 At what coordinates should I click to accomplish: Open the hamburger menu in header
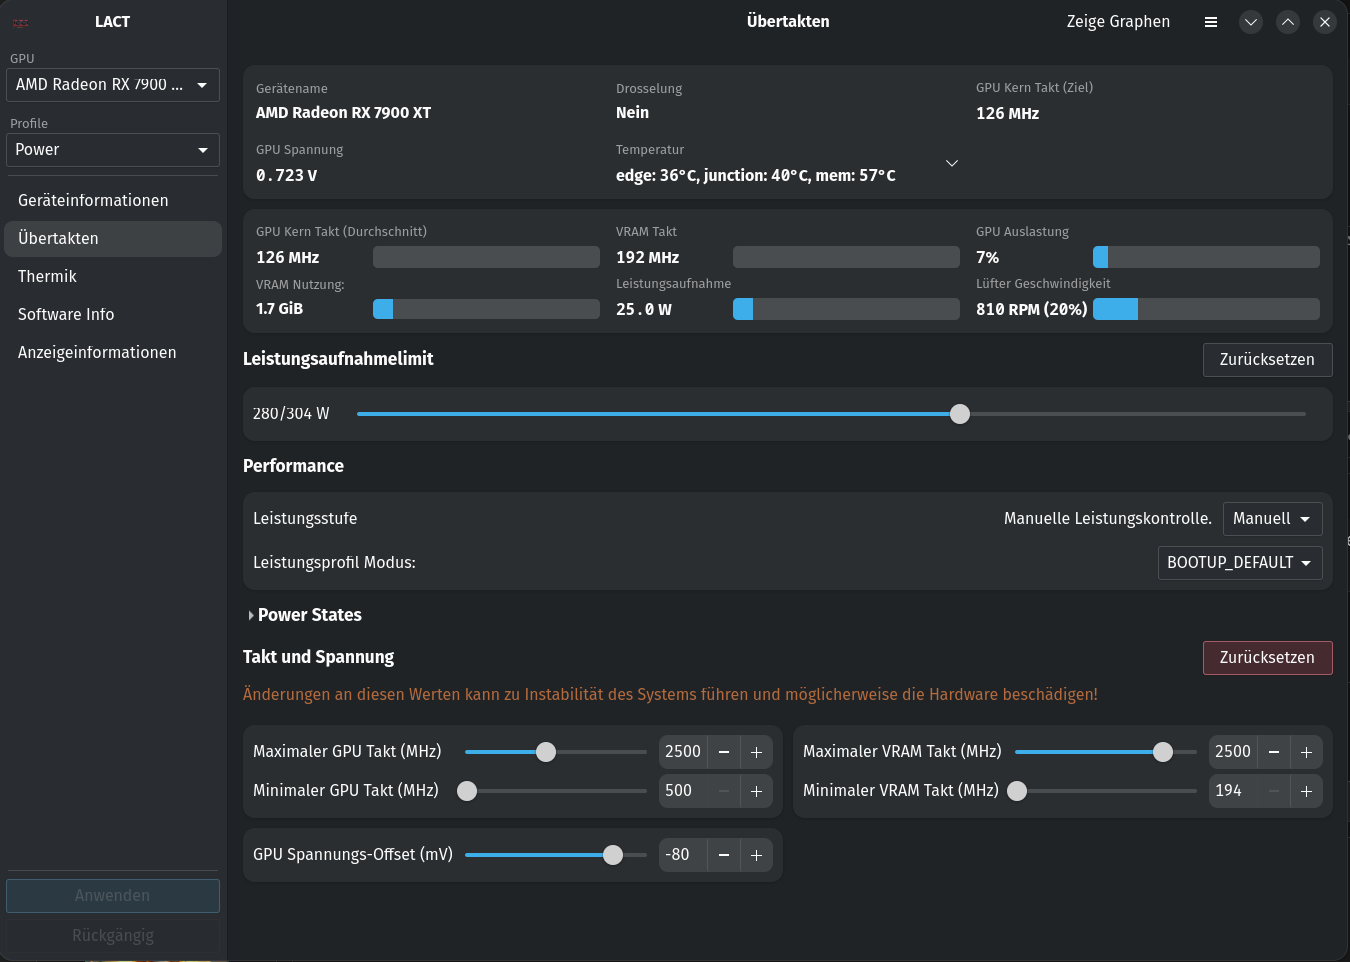[1211, 22]
